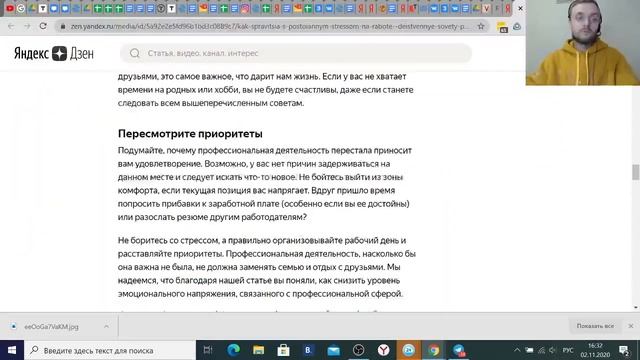
Task: Reload the page with refresh icon
Action: pos(43,26)
